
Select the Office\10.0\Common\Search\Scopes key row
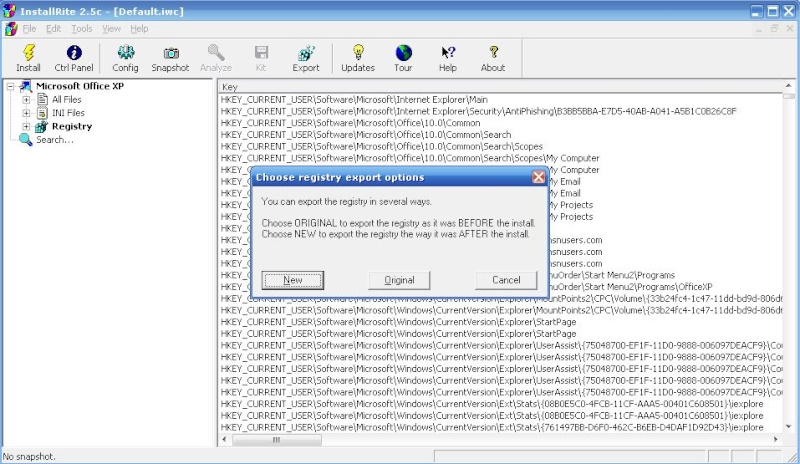pos(382,146)
